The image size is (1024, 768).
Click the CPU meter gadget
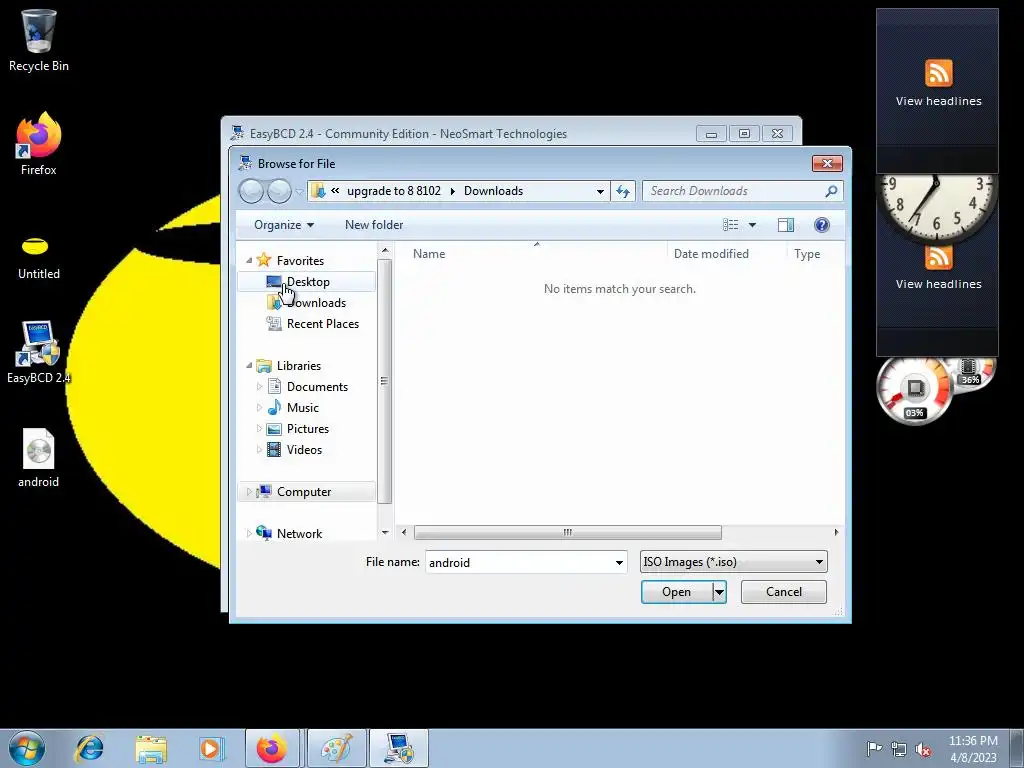tap(914, 391)
